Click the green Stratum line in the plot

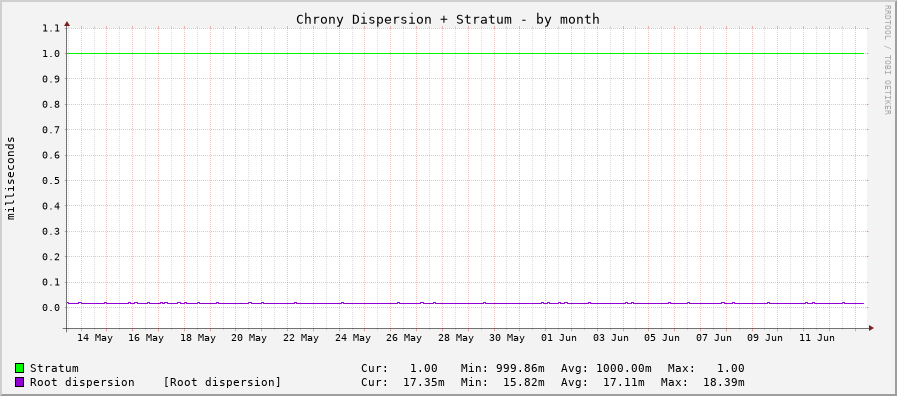pos(465,53)
